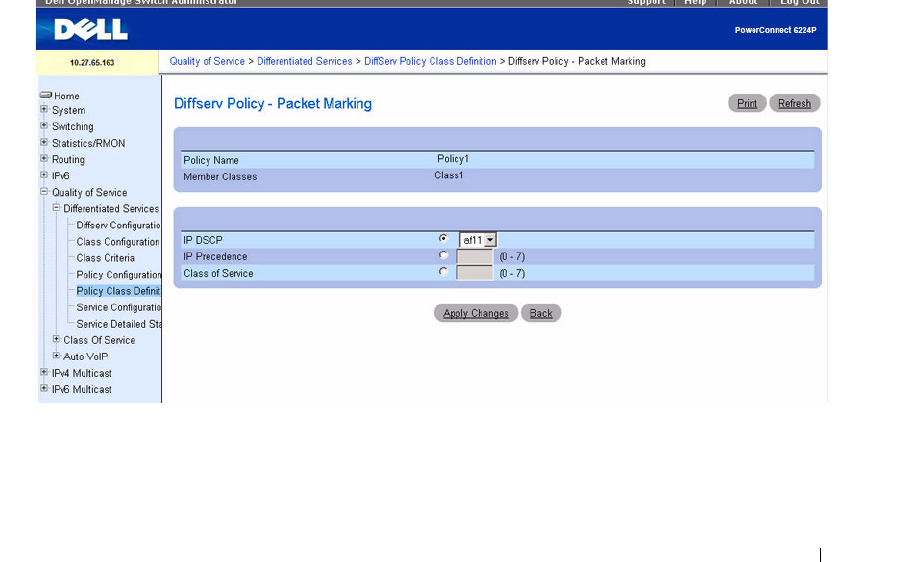Open Auto VoIP tree label
The image size is (900, 562).
[86, 356]
